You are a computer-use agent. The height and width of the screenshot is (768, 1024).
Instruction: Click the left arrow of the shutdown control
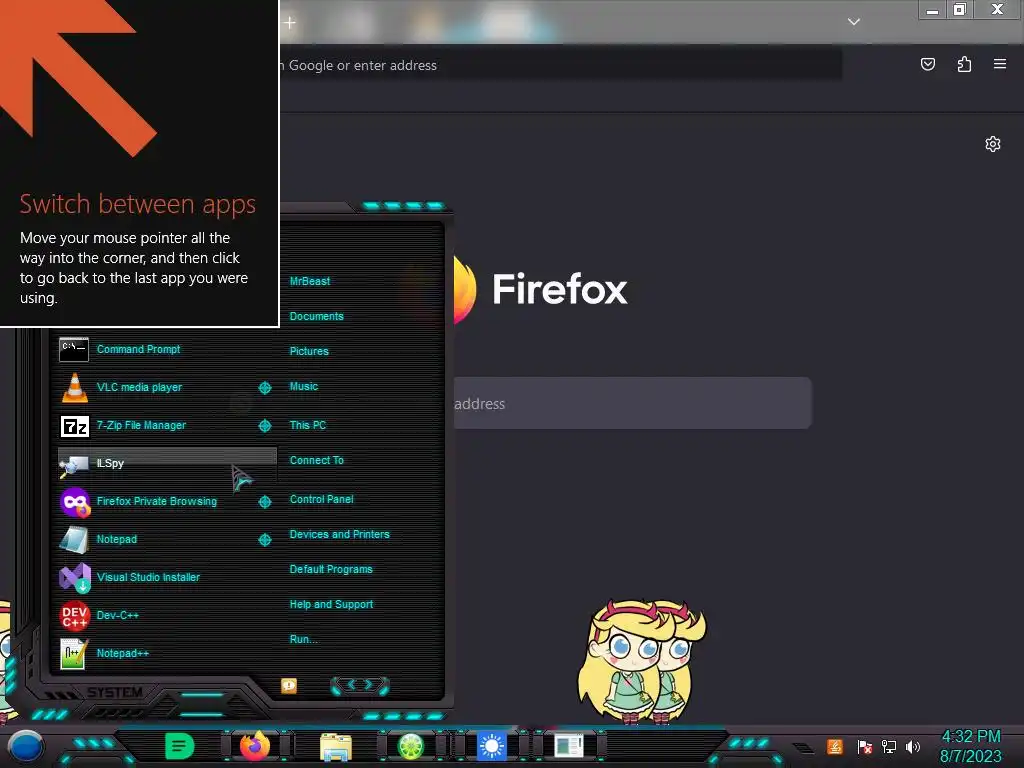(x=349, y=685)
